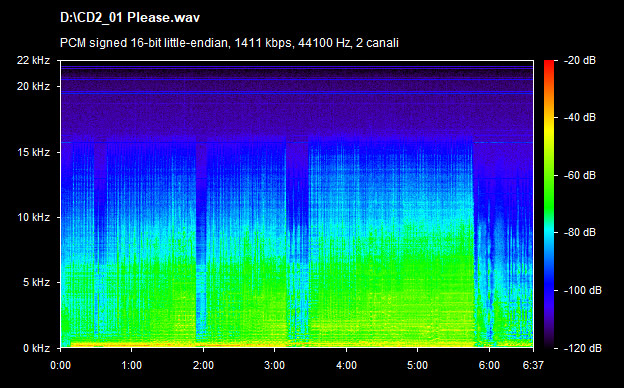Select the 0:00 time axis marker

coord(60,365)
